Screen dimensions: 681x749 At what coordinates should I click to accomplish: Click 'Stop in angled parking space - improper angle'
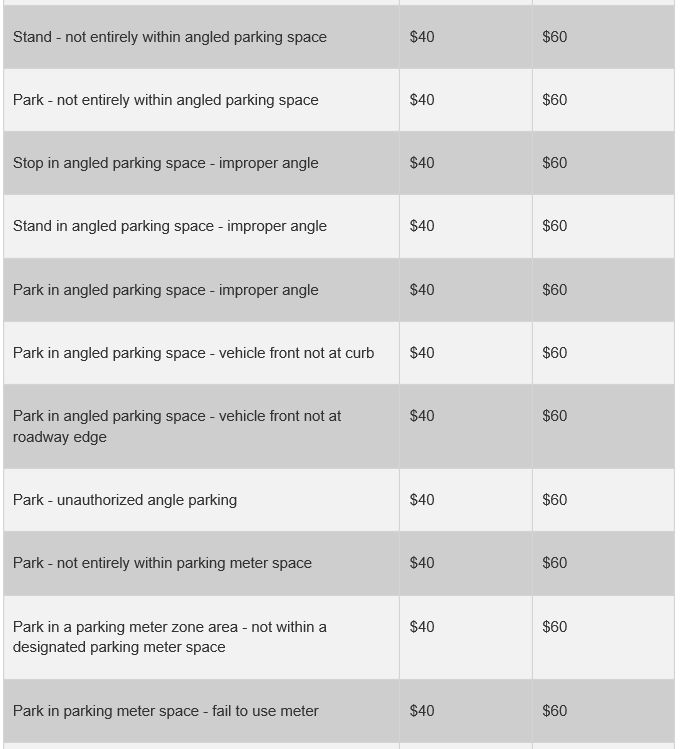tap(165, 163)
